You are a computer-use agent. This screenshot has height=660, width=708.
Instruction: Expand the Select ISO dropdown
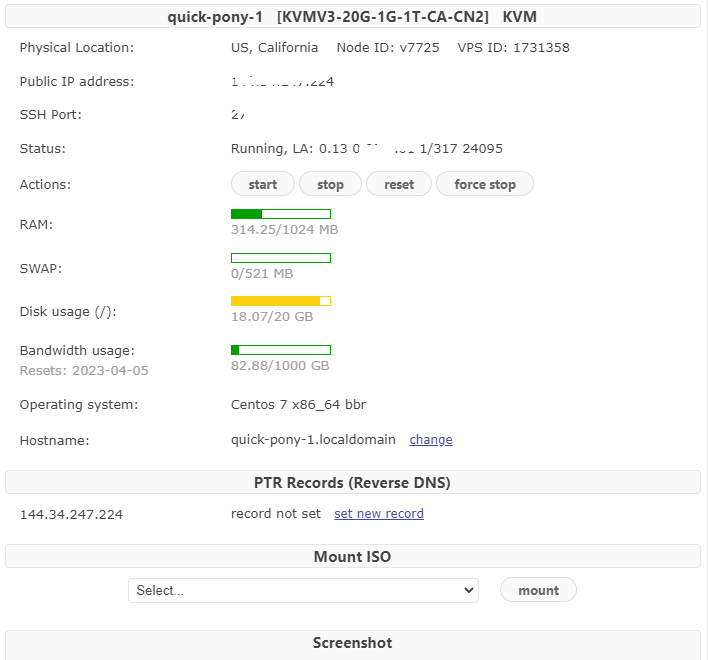tap(303, 590)
